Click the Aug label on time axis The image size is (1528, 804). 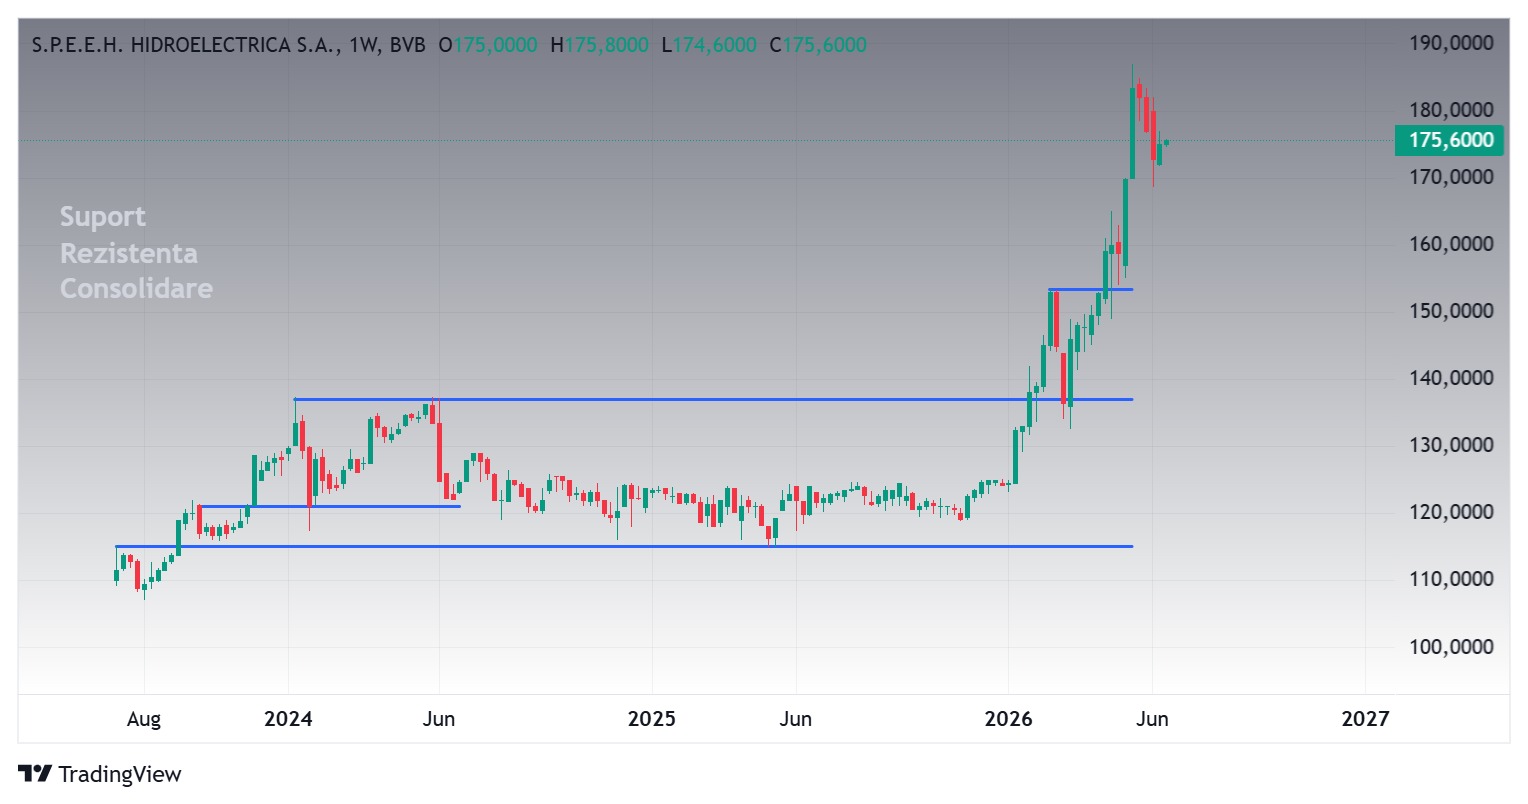[x=144, y=719]
